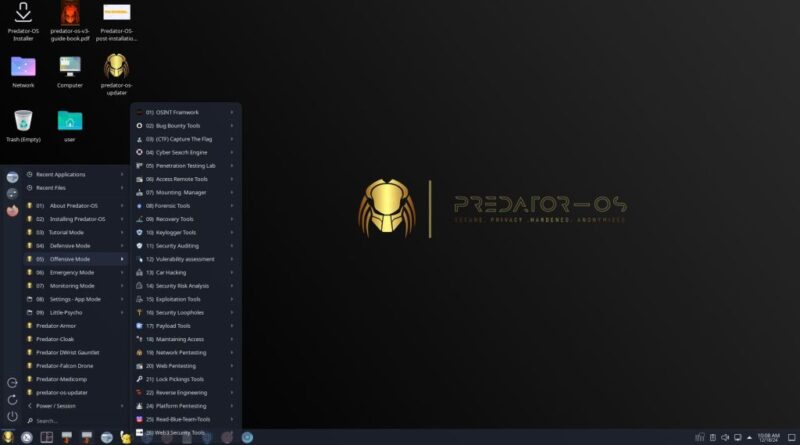This screenshot has width=800, height=445.
Task: Expand 18) Maintaining Access
Action: tap(186, 339)
